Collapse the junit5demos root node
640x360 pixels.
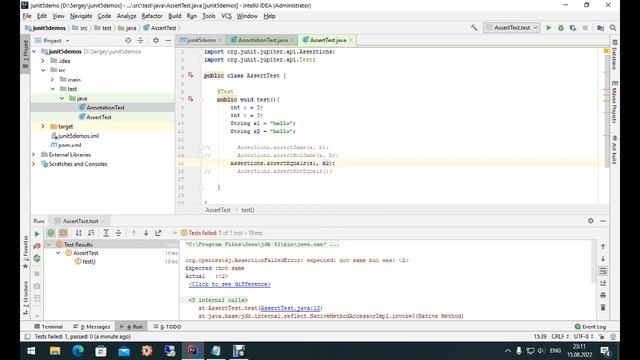pyautogui.click(x=34, y=51)
